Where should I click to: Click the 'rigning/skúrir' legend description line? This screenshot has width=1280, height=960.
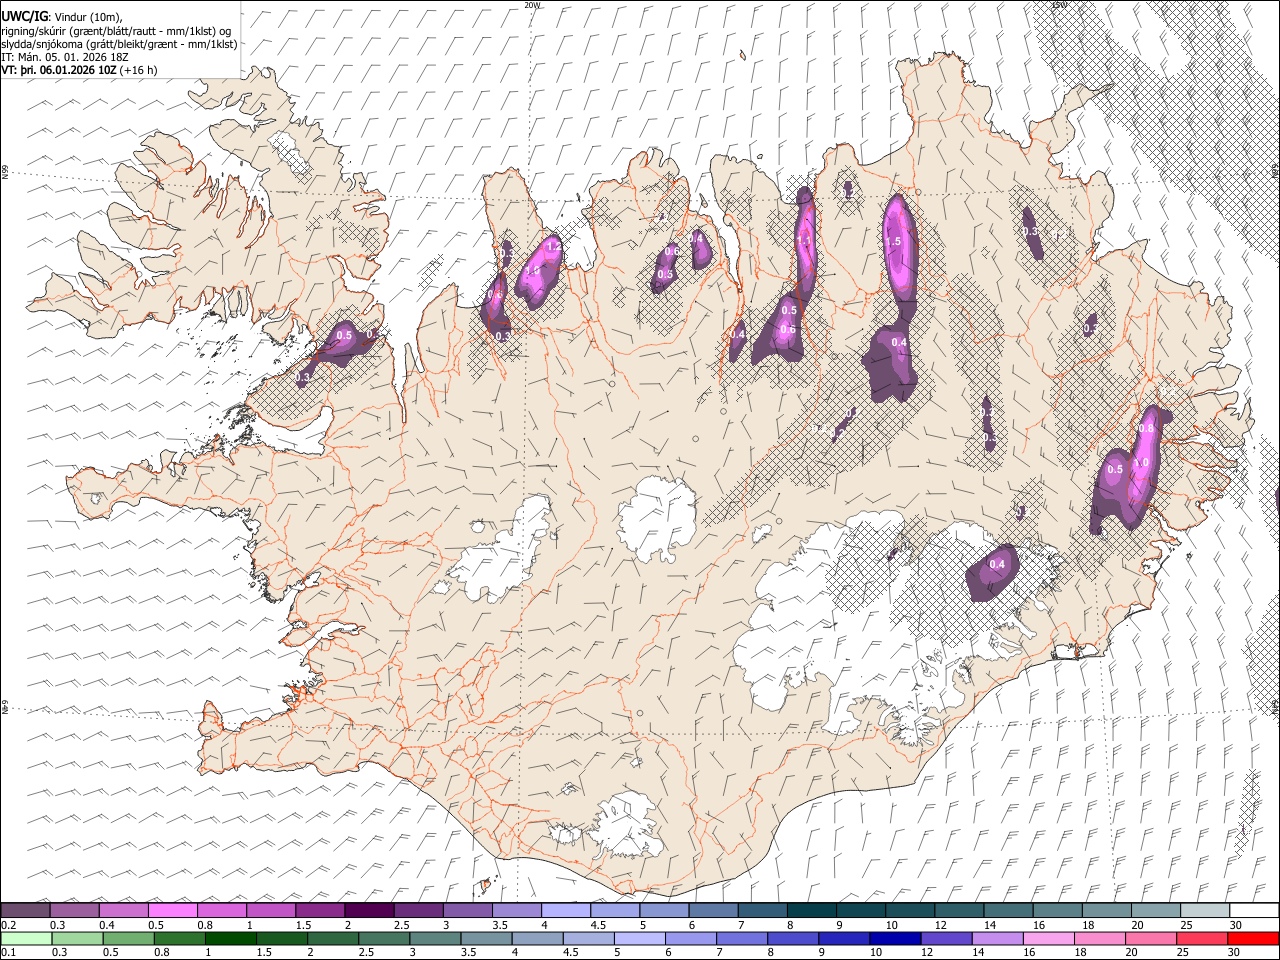[116, 31]
